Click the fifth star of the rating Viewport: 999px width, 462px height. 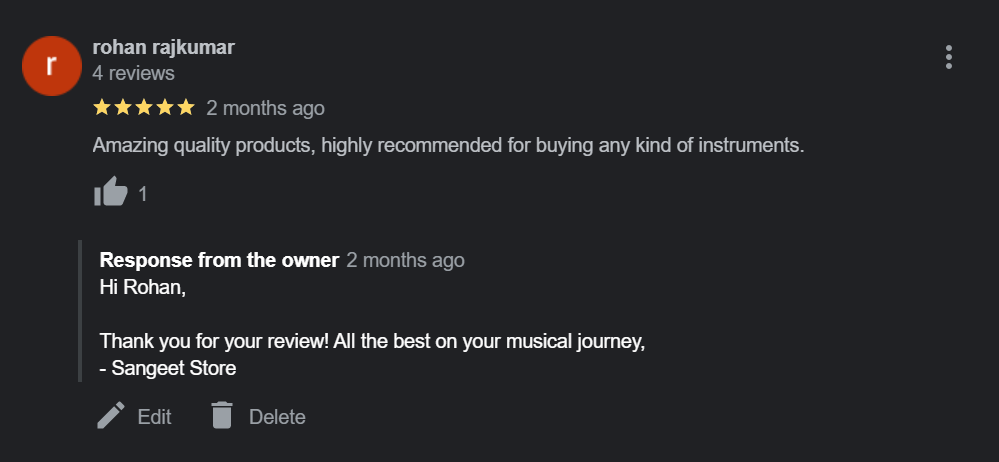(x=186, y=107)
